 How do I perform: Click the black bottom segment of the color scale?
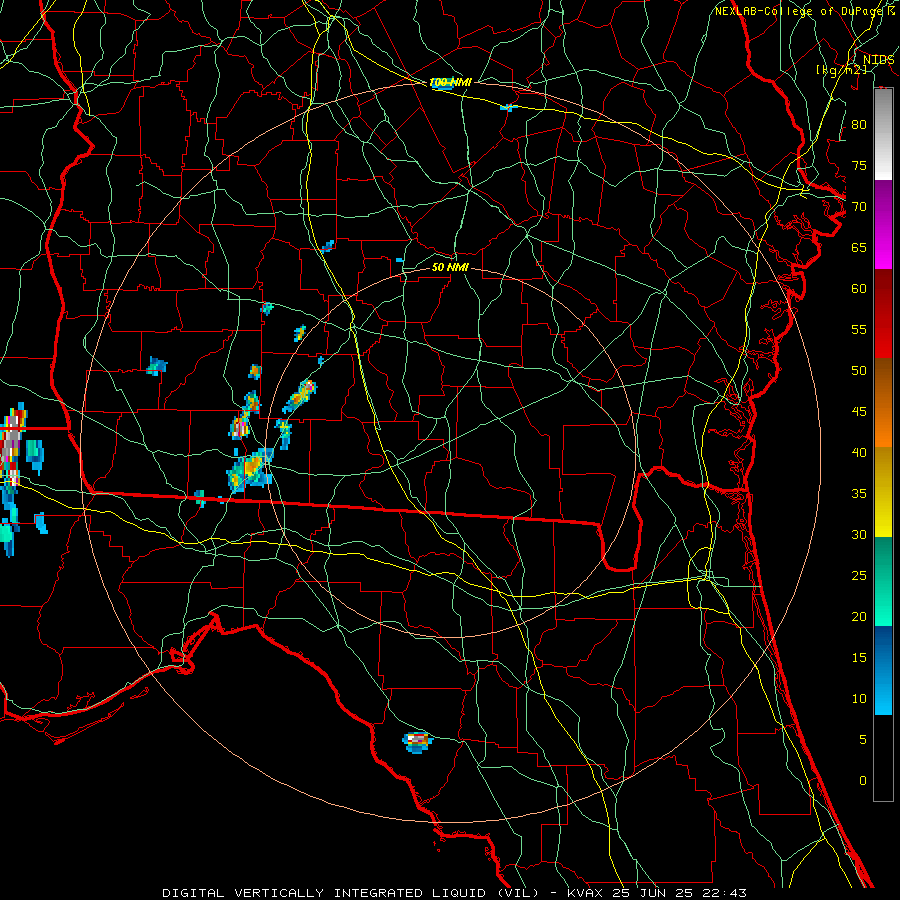(x=883, y=758)
